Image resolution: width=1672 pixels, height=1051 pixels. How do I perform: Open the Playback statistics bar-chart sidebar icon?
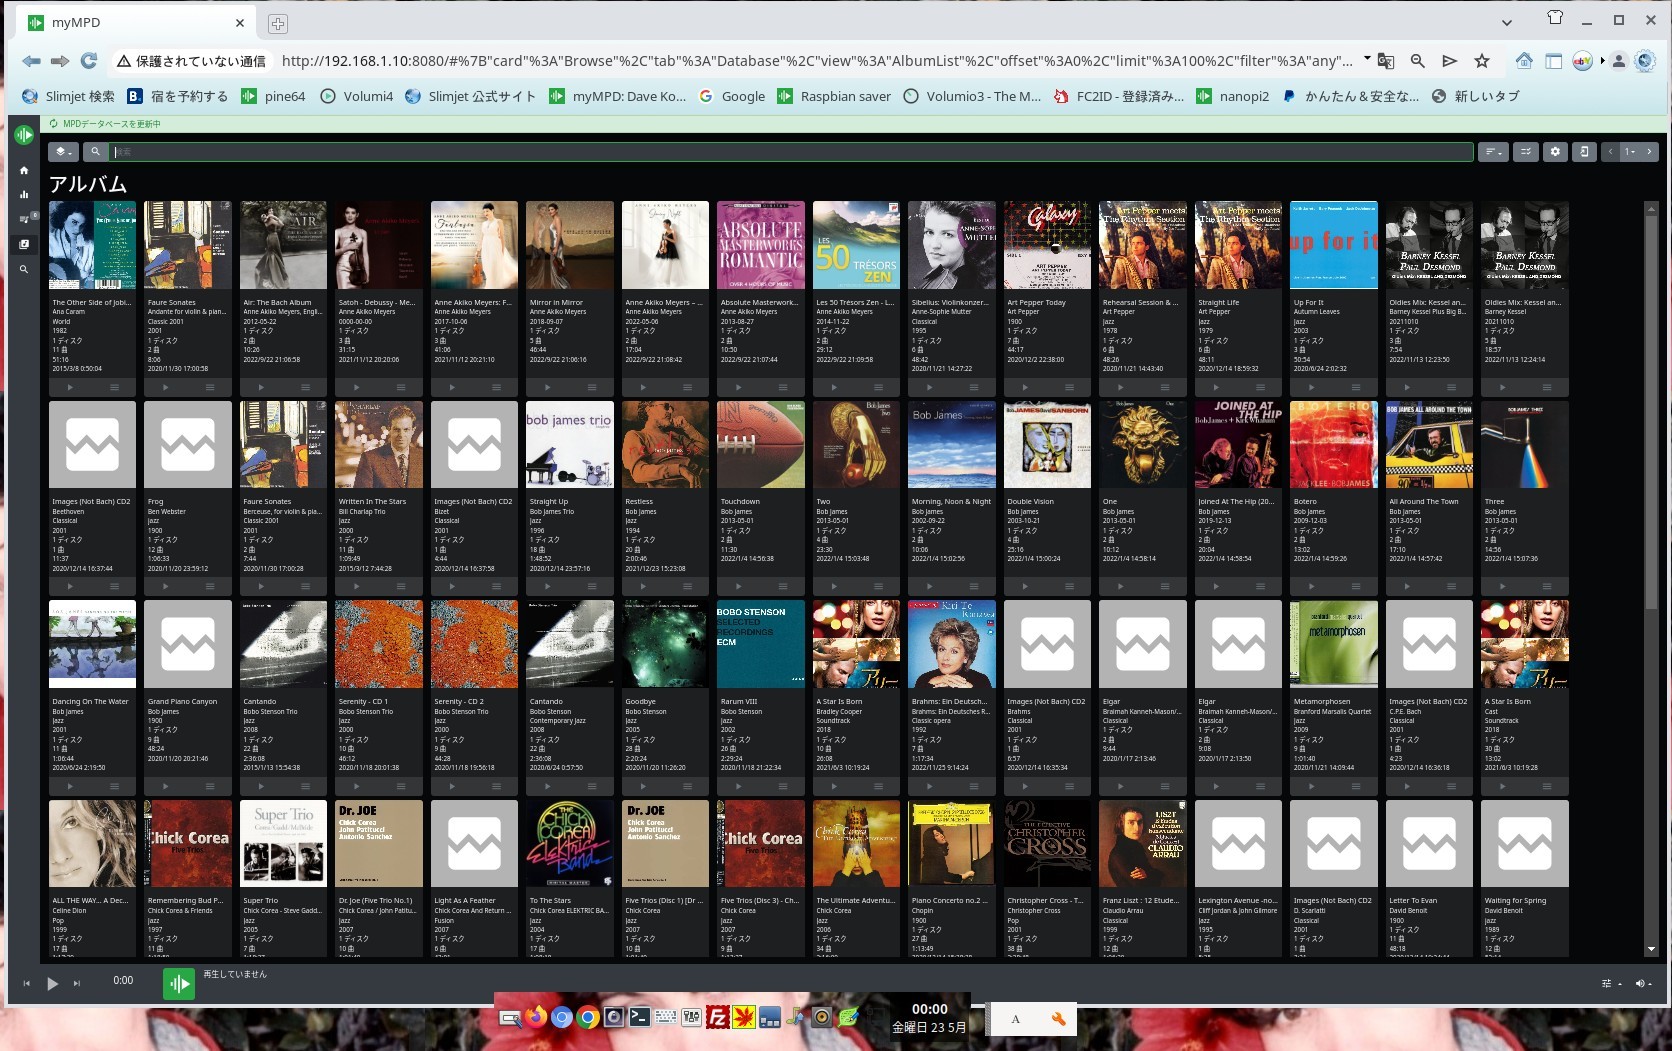click(24, 195)
